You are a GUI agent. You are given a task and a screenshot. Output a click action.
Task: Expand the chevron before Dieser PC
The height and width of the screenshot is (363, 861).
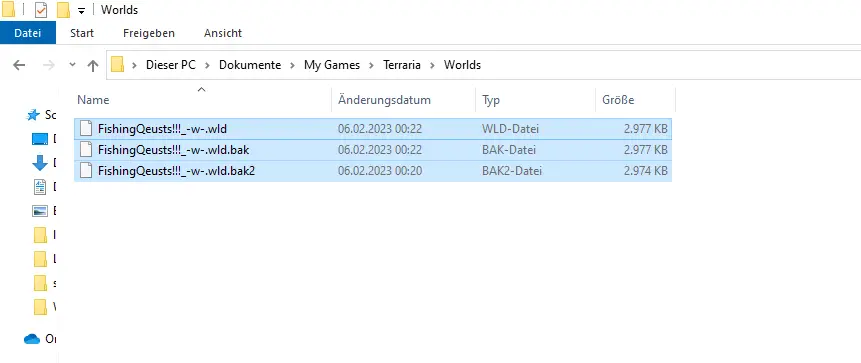(135, 65)
